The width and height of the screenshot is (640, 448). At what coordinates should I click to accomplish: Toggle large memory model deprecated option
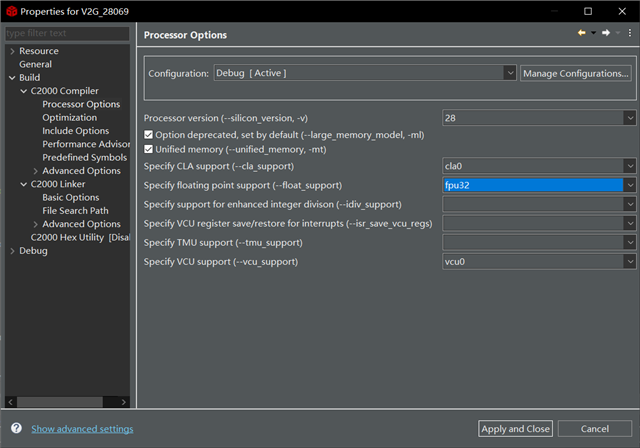149,135
